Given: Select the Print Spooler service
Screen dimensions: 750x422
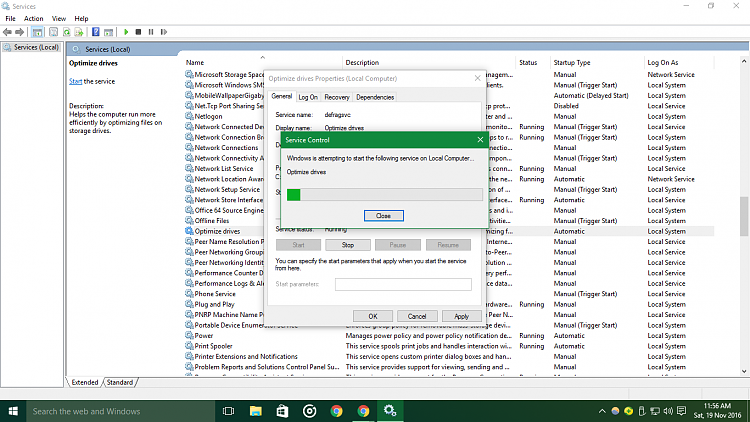Looking at the screenshot, I should (213, 346).
